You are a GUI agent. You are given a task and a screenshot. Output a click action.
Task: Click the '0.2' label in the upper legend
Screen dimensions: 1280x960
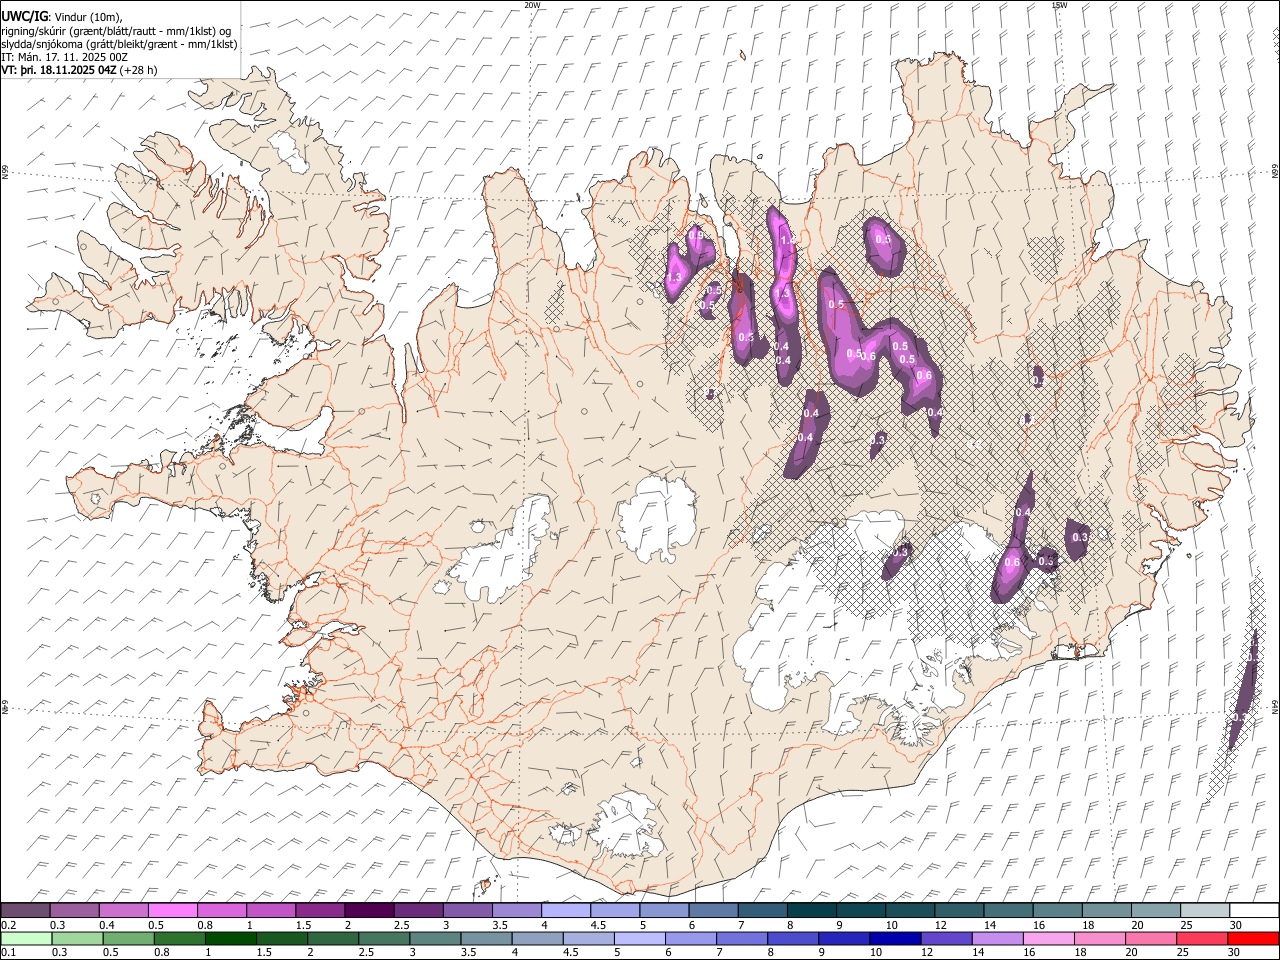(7, 925)
